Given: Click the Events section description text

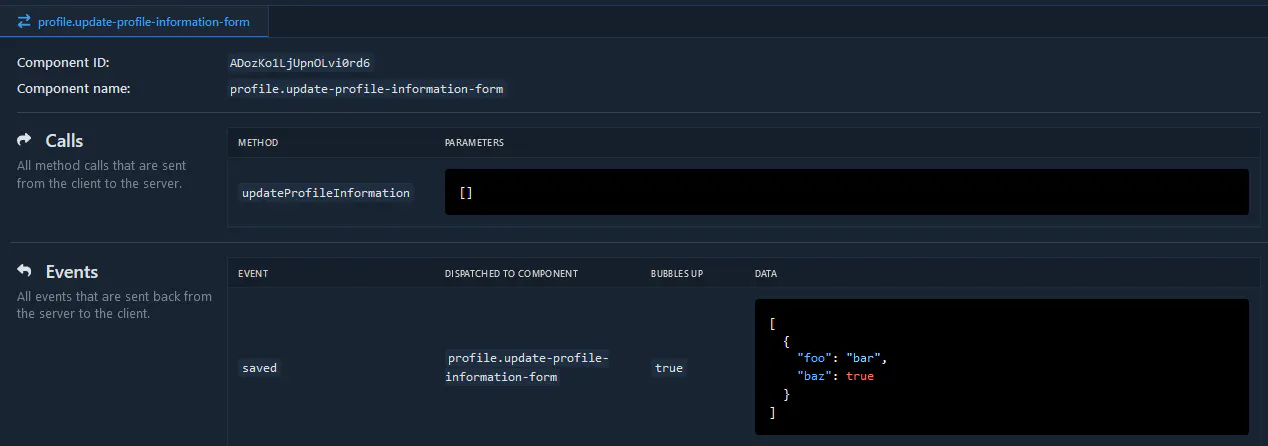Looking at the screenshot, I should click(114, 305).
